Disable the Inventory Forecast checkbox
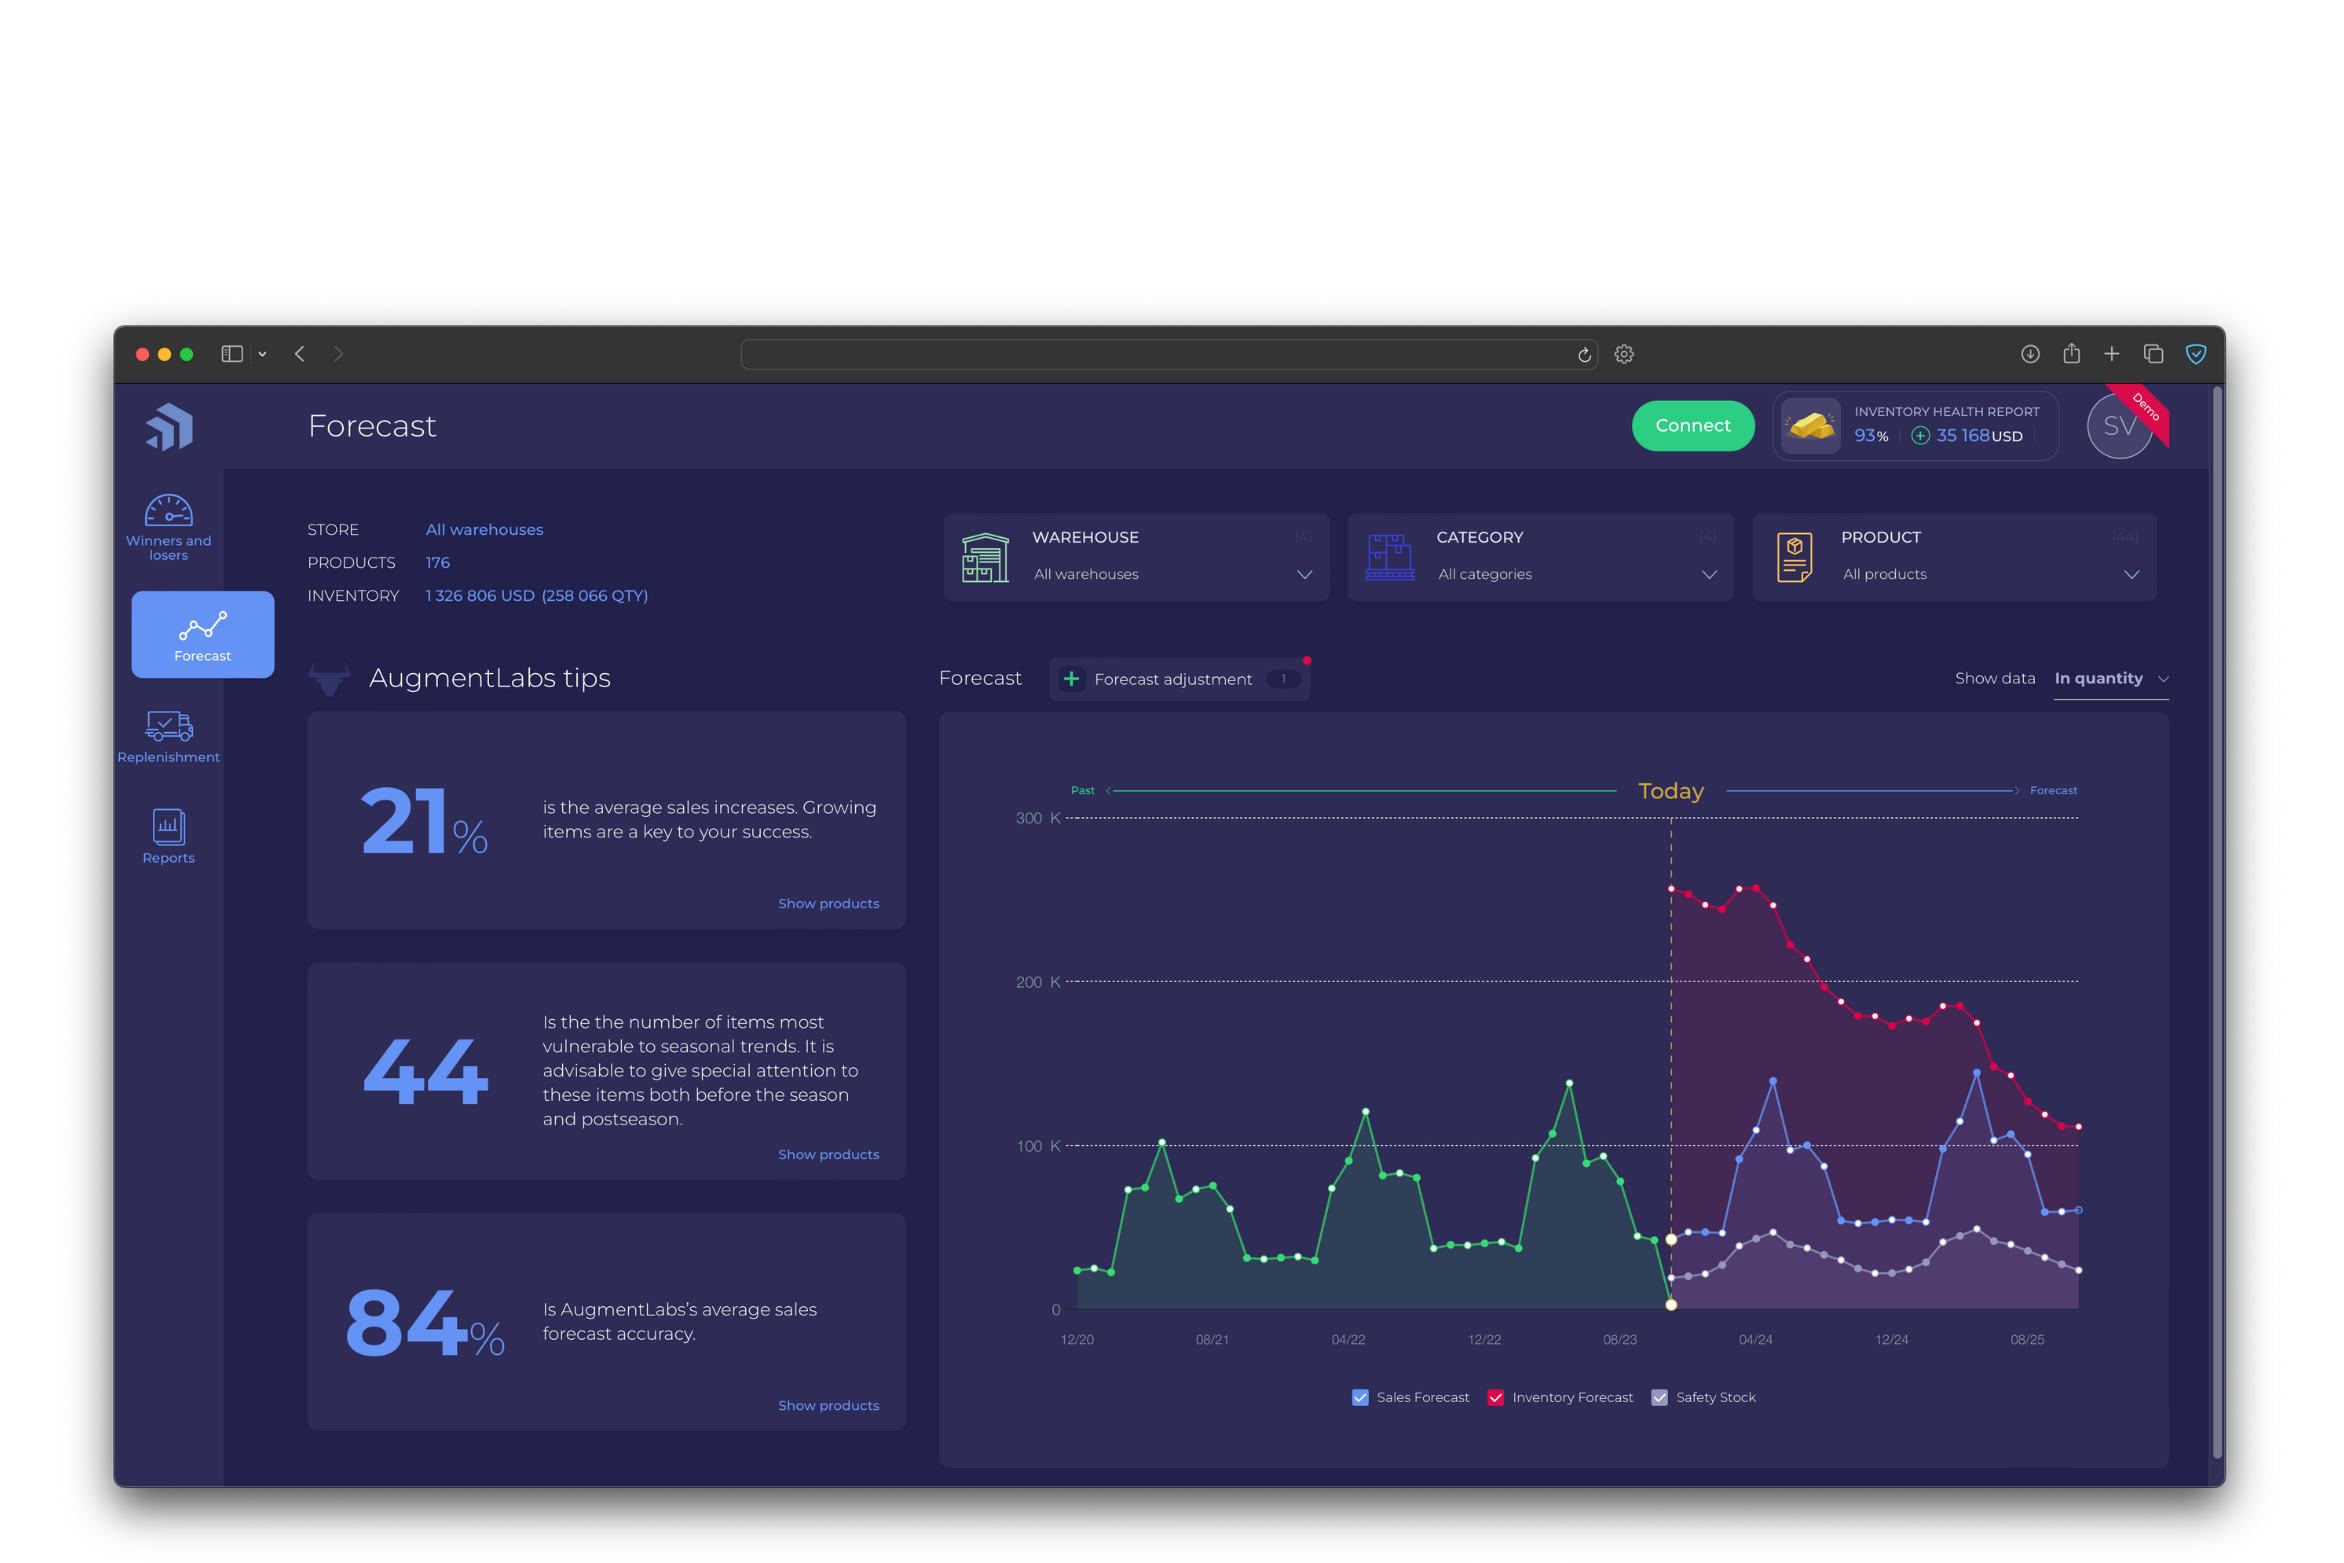This screenshot has height=1563, width=2344. 1496,1397
